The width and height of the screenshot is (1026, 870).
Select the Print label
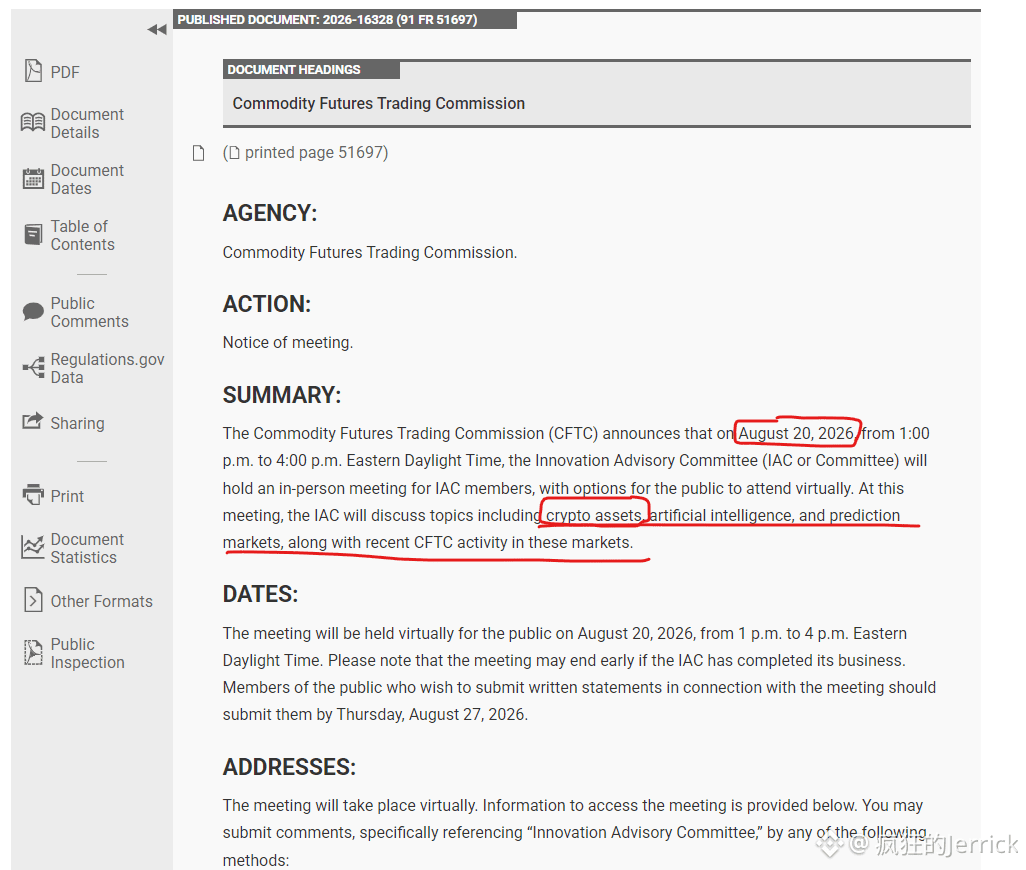(x=67, y=496)
